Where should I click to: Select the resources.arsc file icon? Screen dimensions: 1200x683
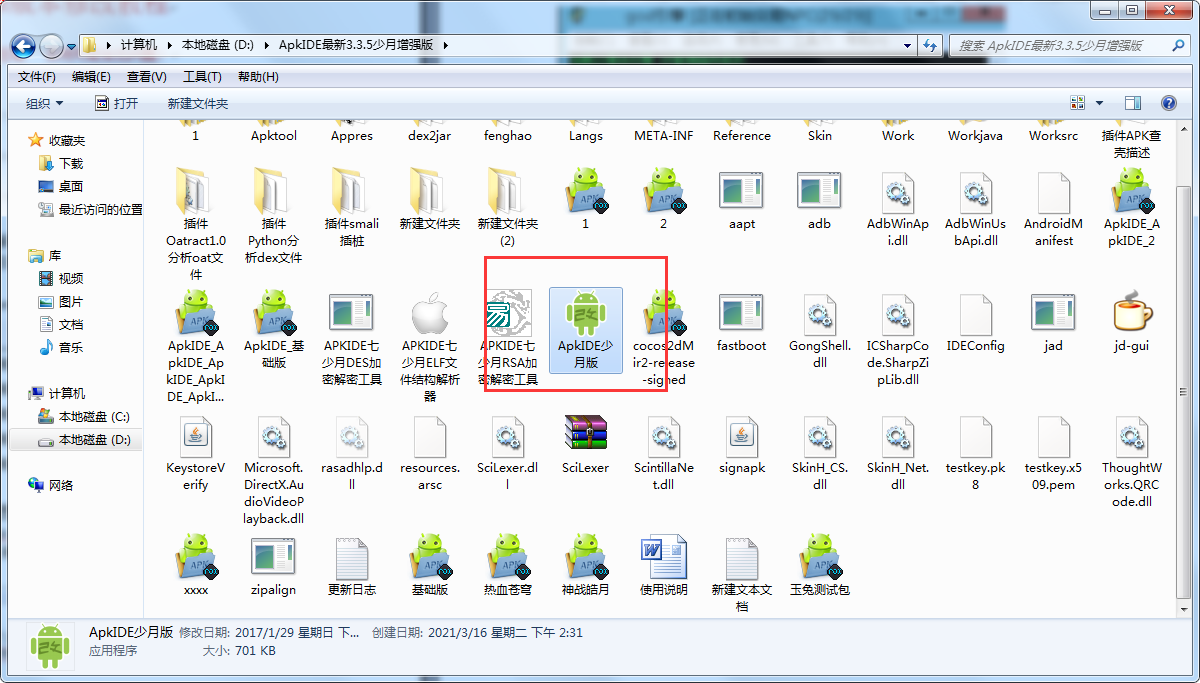click(x=430, y=436)
